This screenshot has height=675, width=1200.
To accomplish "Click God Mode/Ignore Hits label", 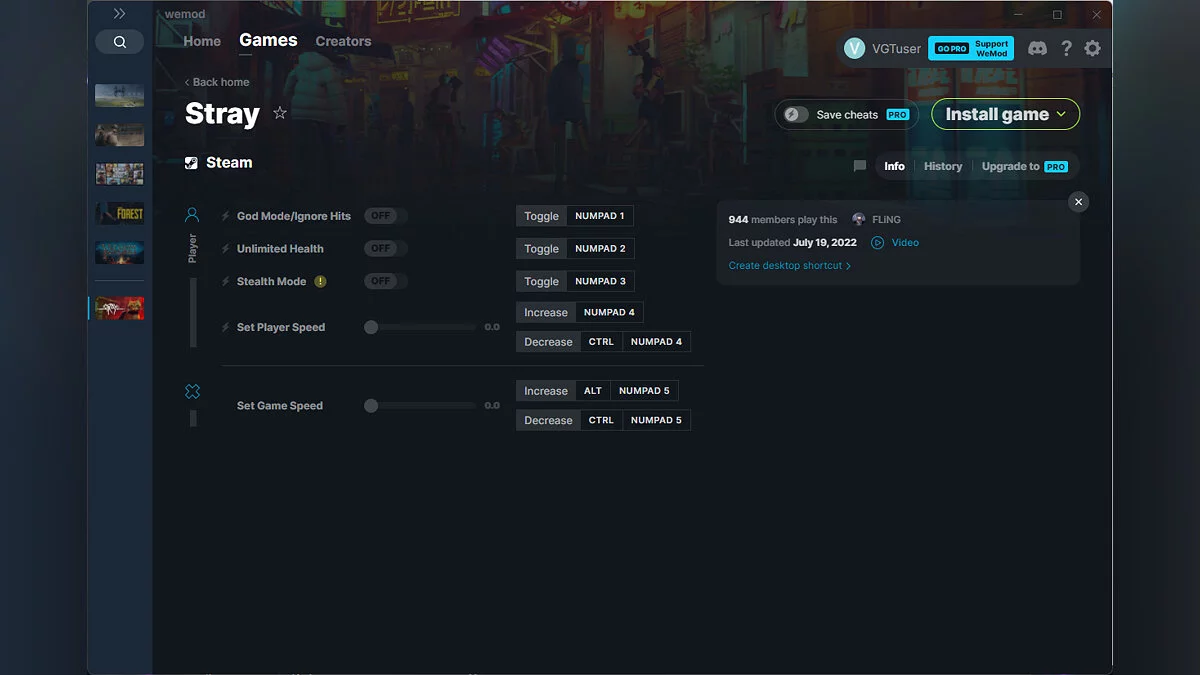I will [x=294, y=216].
